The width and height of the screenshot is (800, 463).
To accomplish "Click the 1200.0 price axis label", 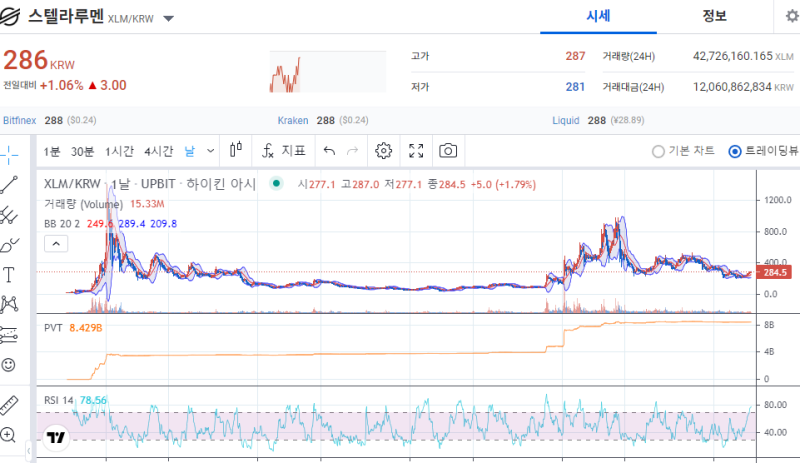I will tap(778, 200).
